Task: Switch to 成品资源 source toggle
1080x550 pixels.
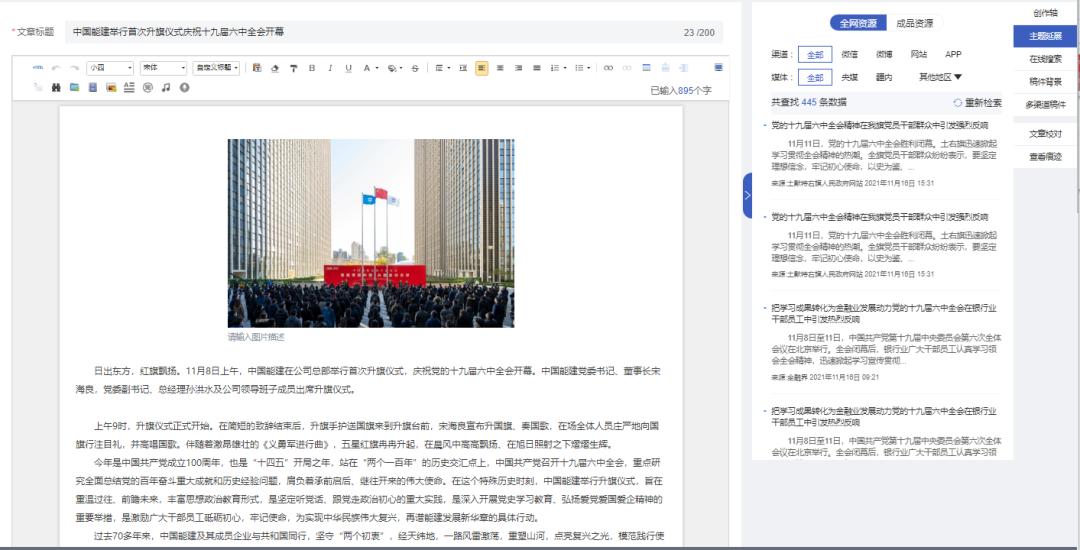Action: pos(914,23)
